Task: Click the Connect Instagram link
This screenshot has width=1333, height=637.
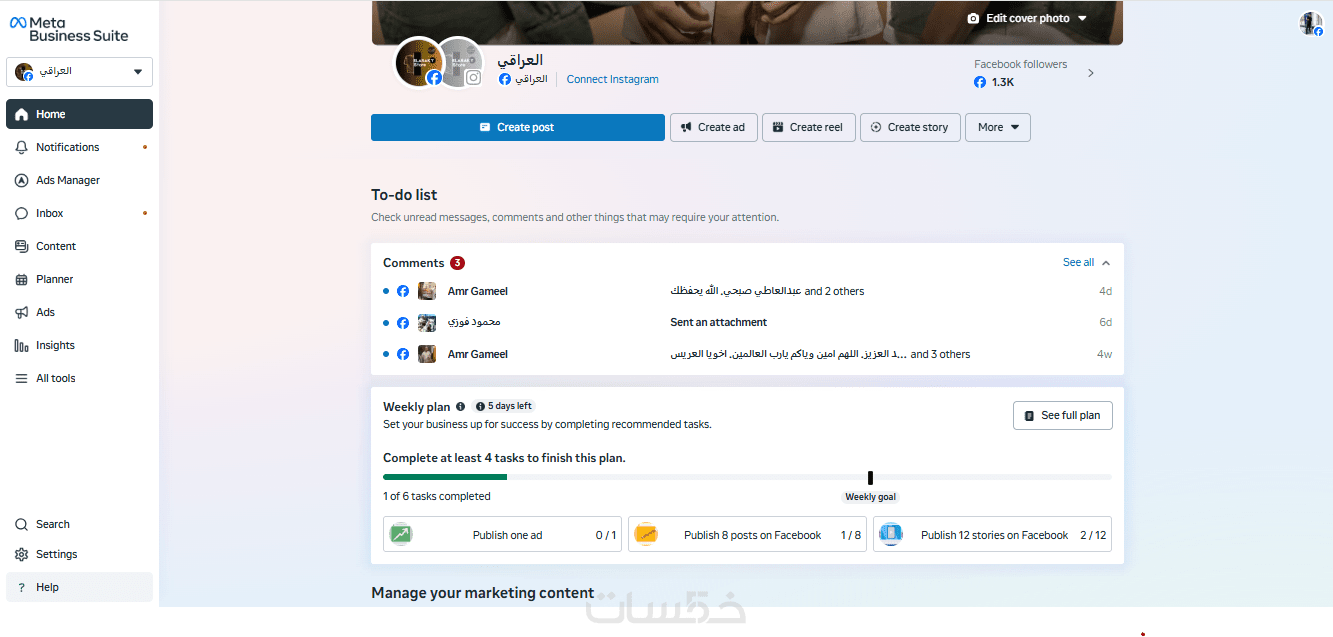Action: coord(612,79)
